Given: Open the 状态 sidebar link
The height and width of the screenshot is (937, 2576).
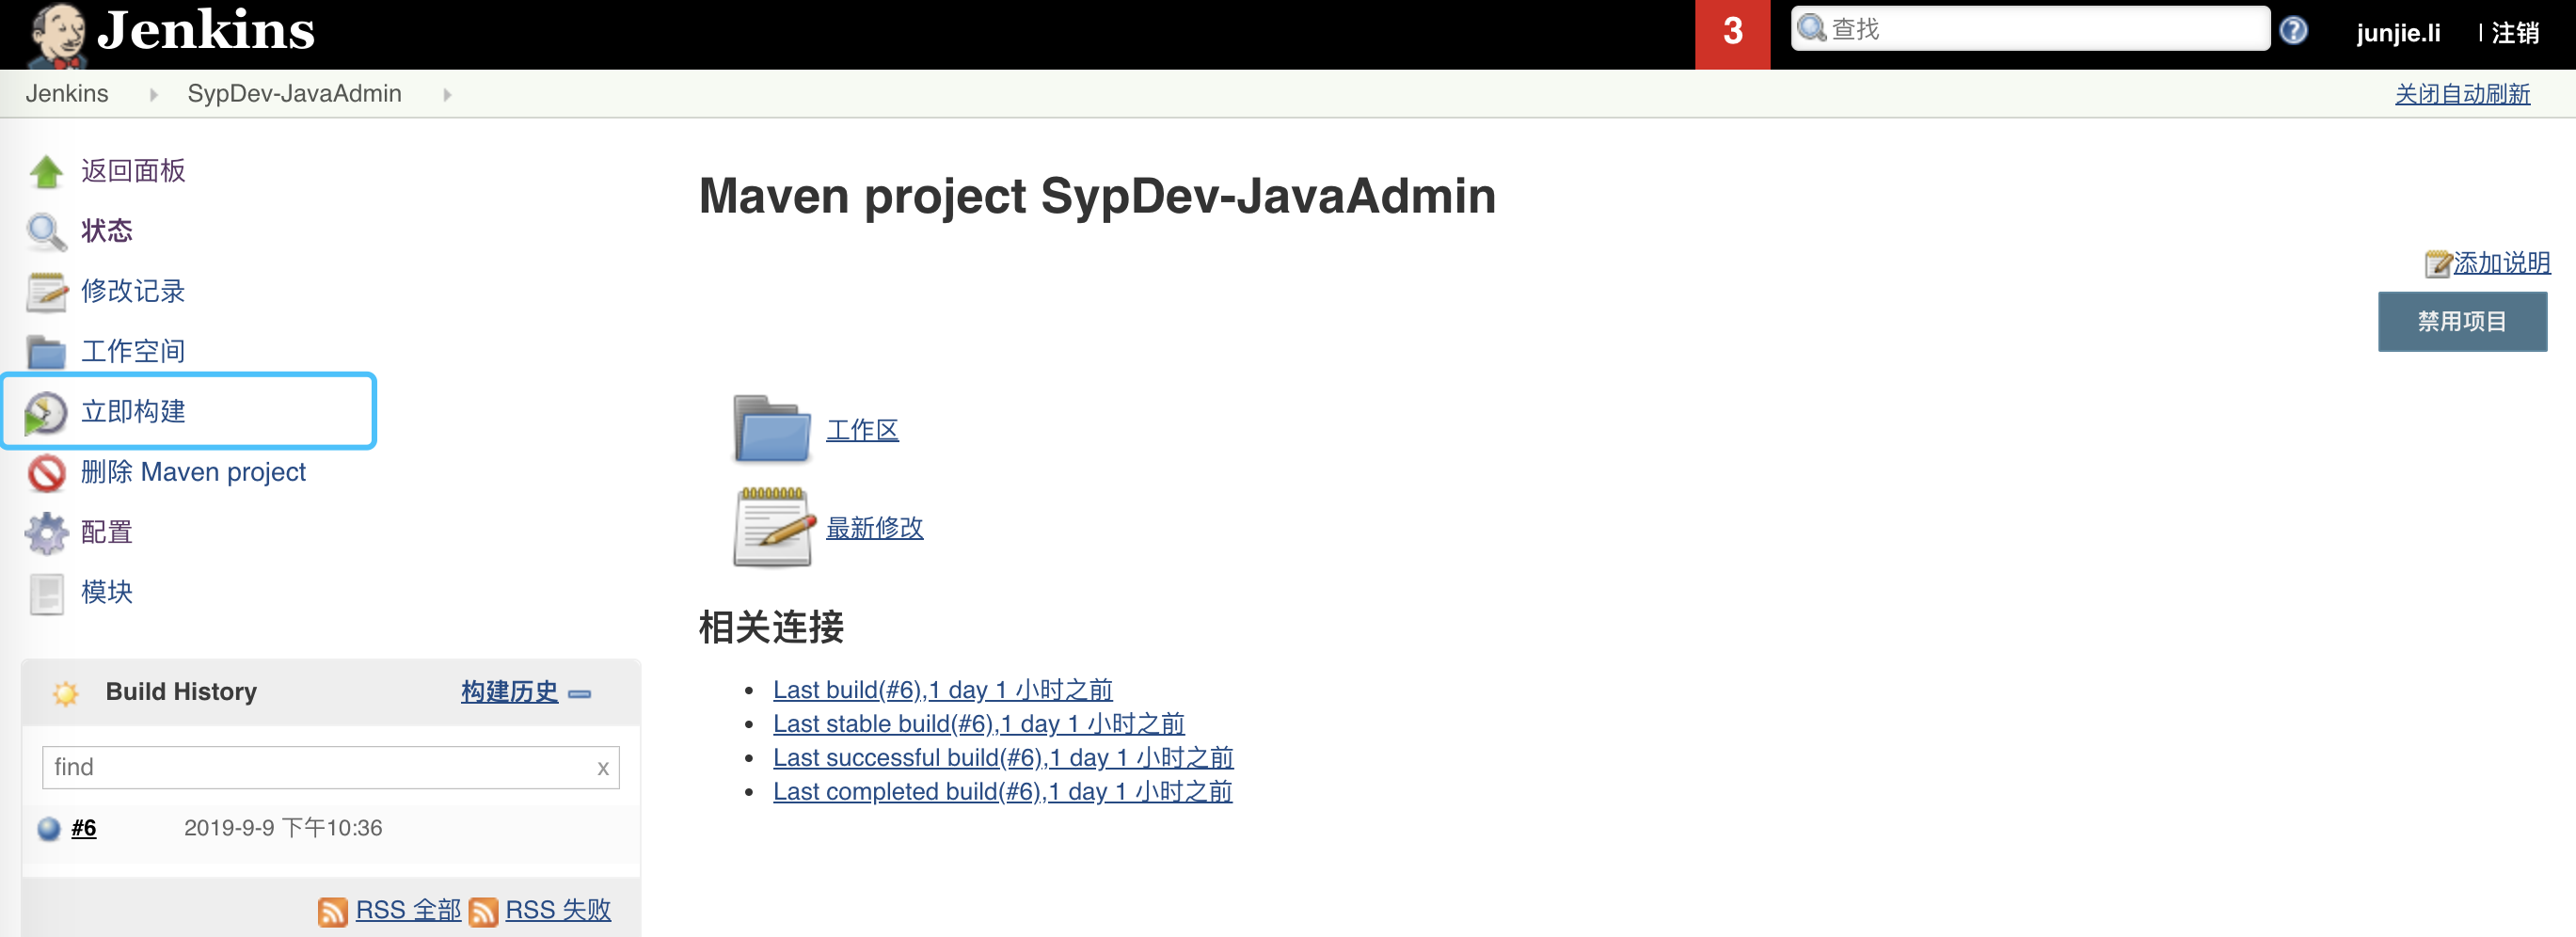Looking at the screenshot, I should coord(107,231).
